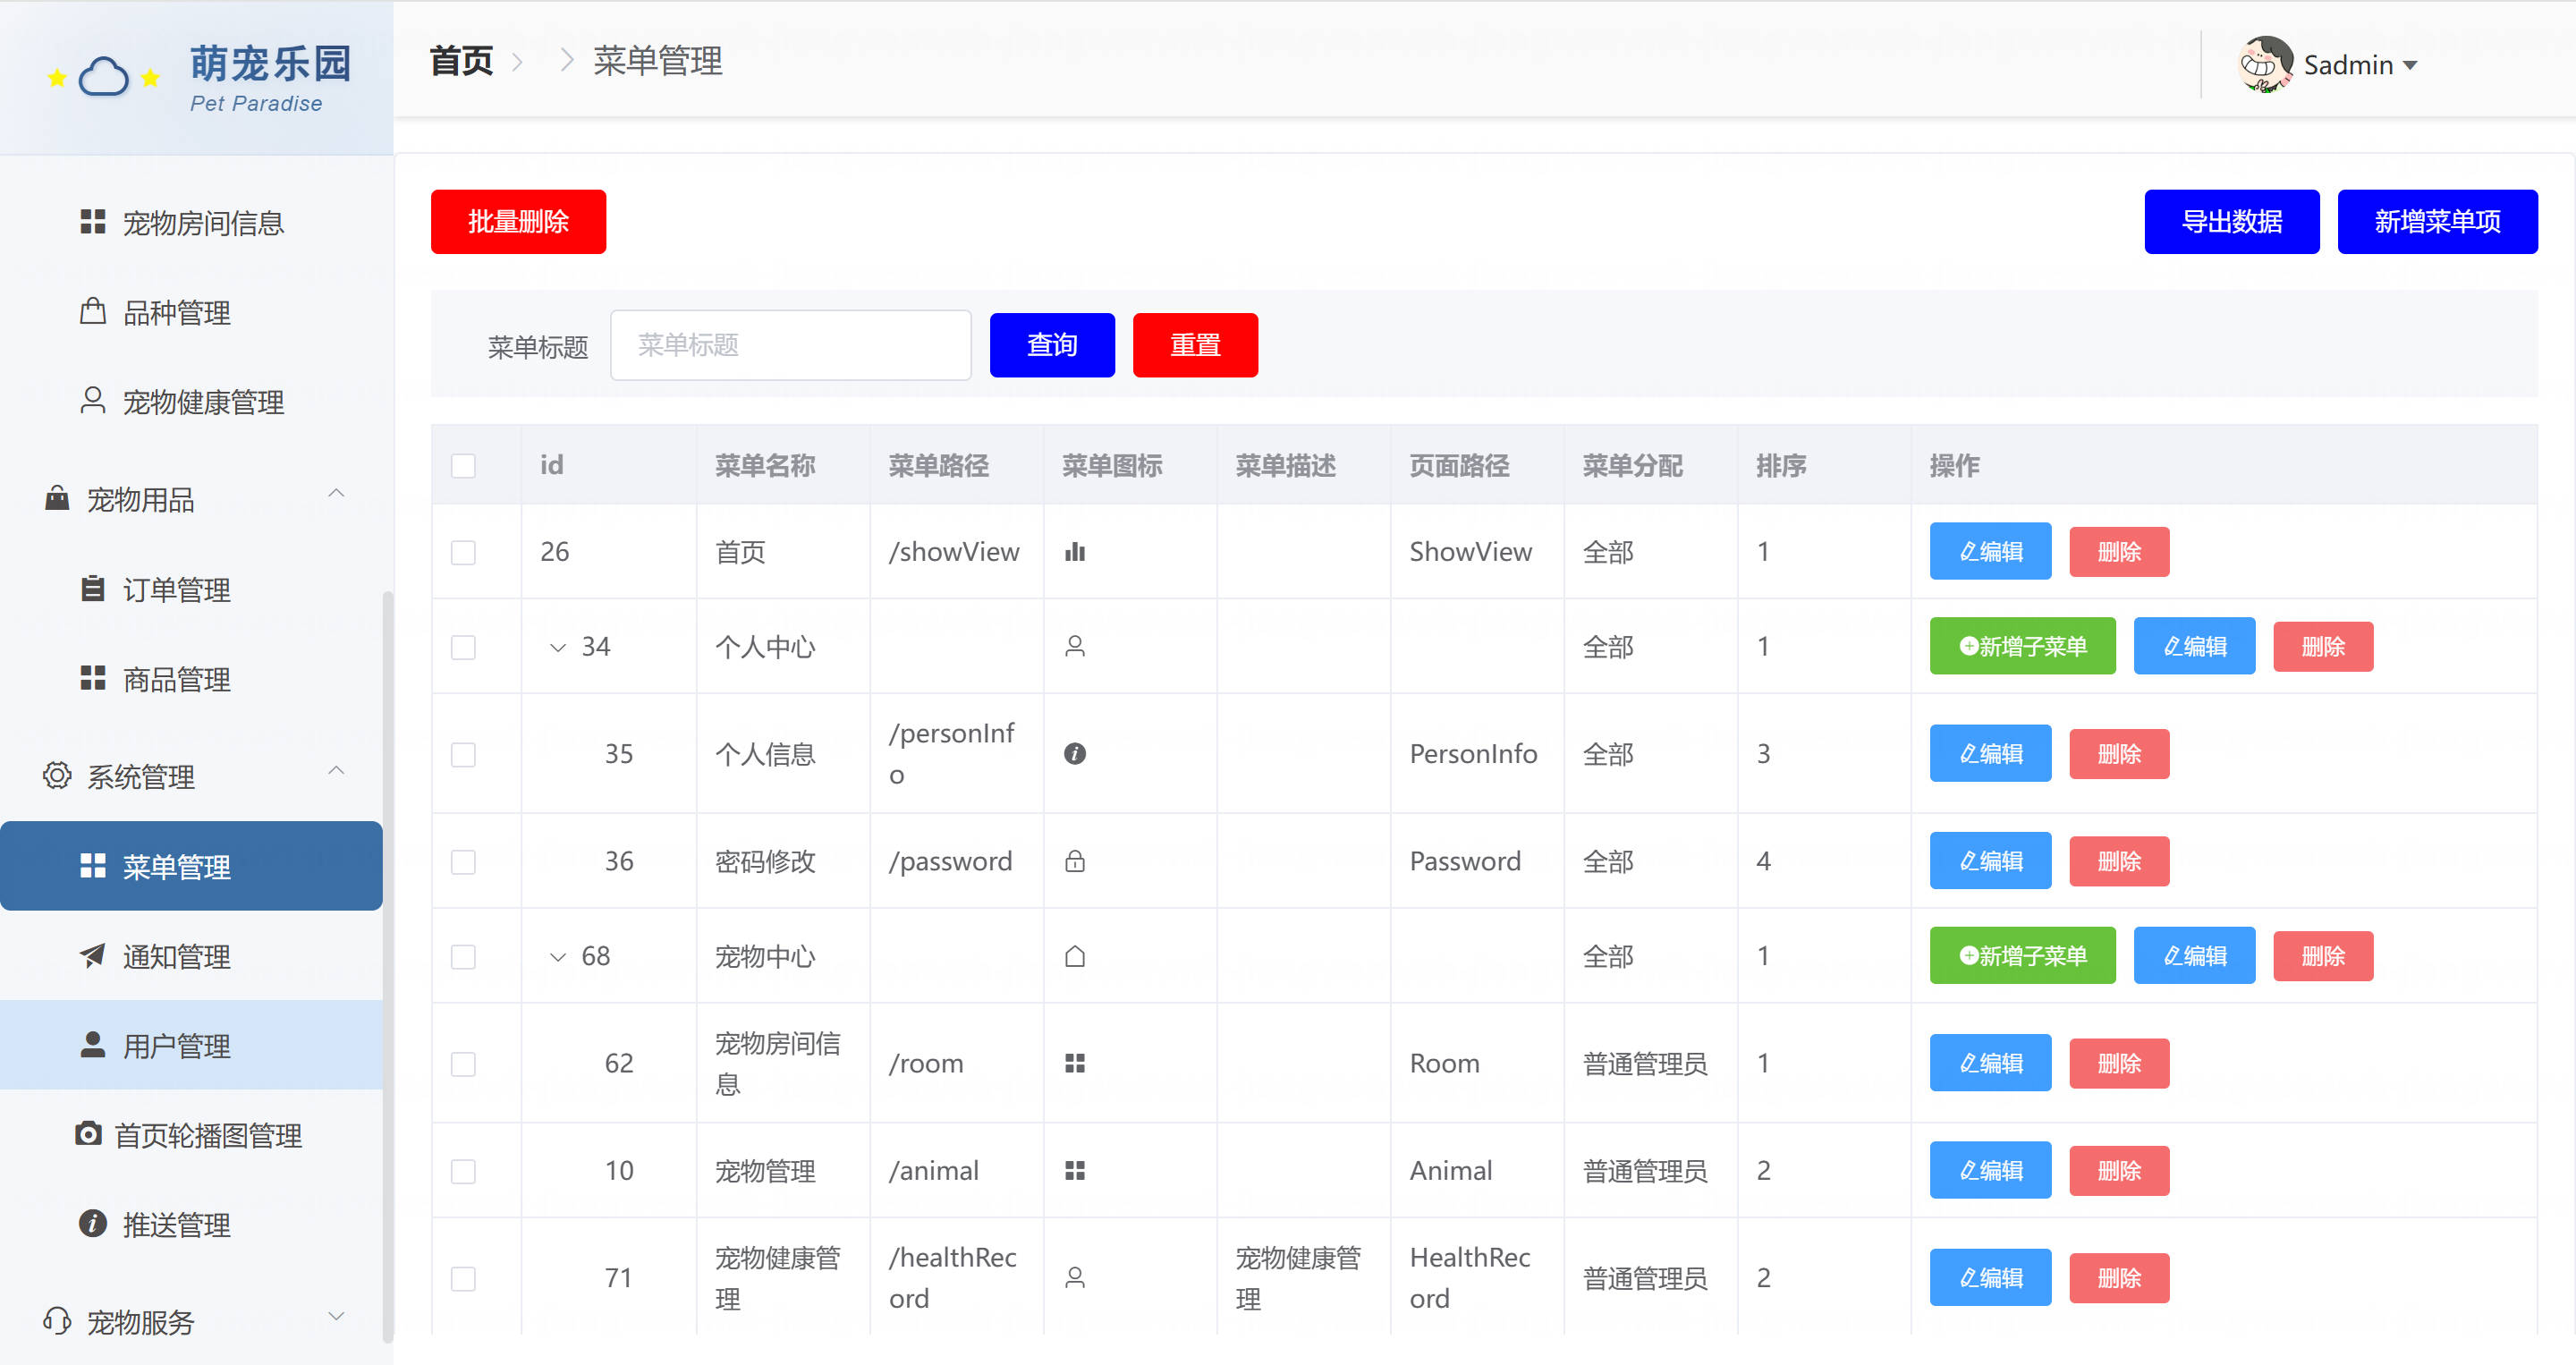
Task: Check the checkbox for row id 10
Action: [463, 1170]
